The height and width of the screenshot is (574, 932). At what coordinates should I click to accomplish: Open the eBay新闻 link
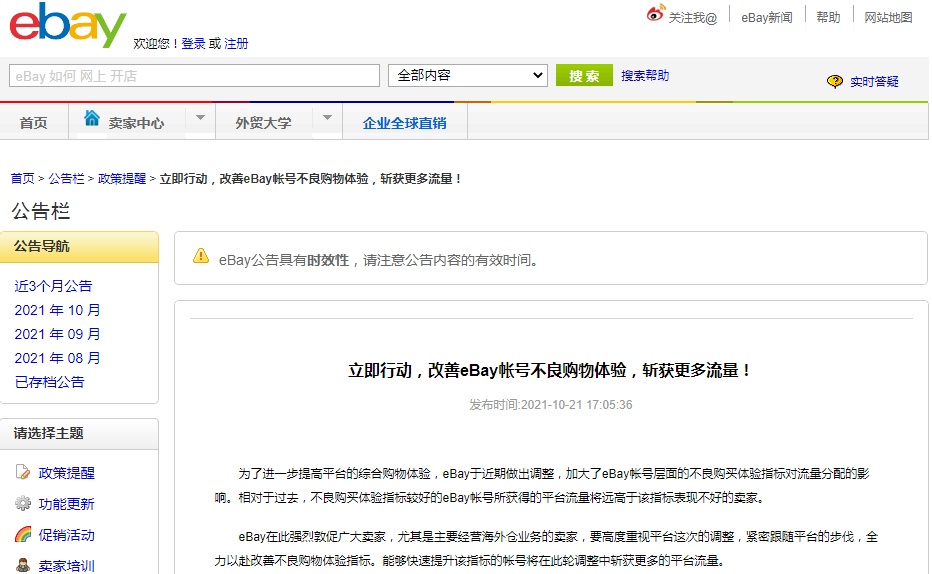[767, 18]
